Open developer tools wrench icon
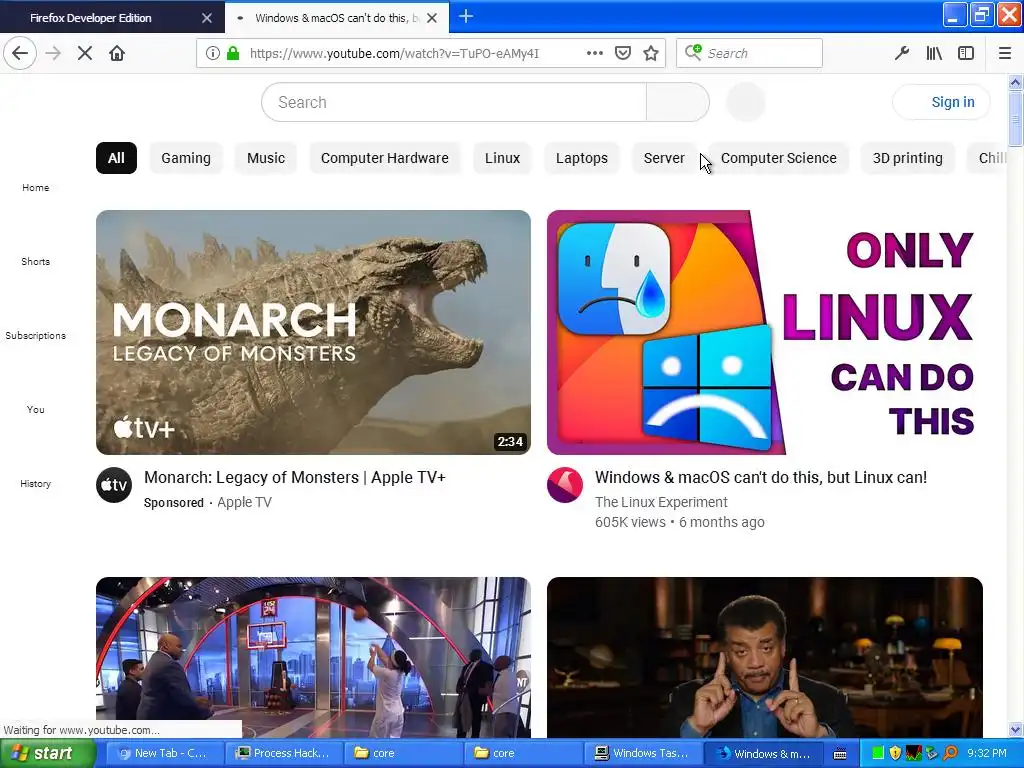The image size is (1024, 768). [x=902, y=53]
